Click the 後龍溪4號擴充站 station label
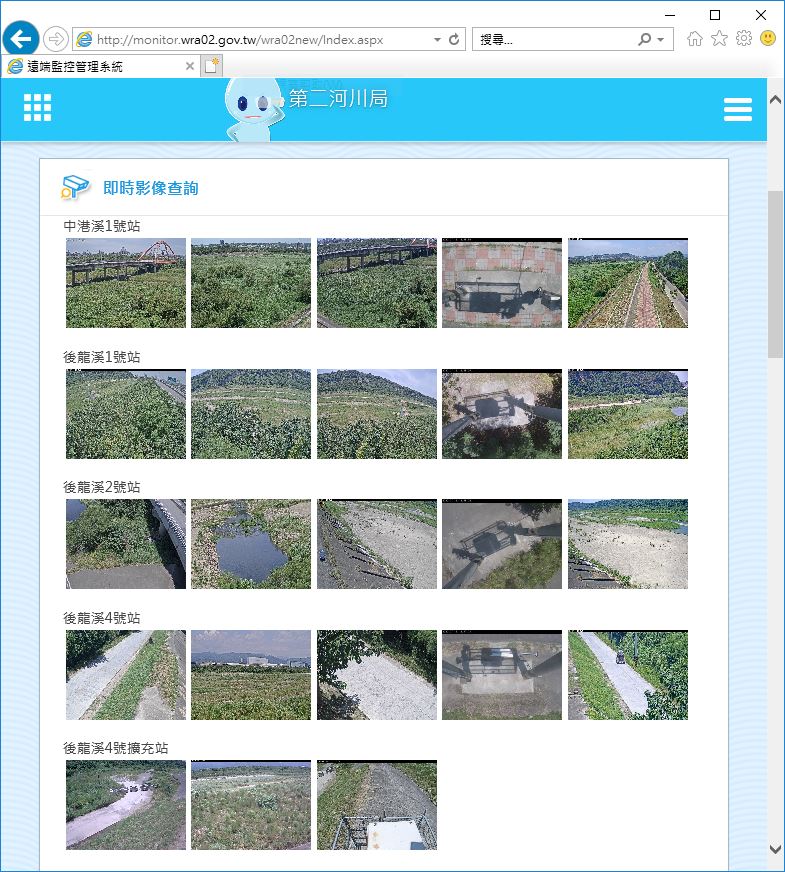 (x=116, y=748)
